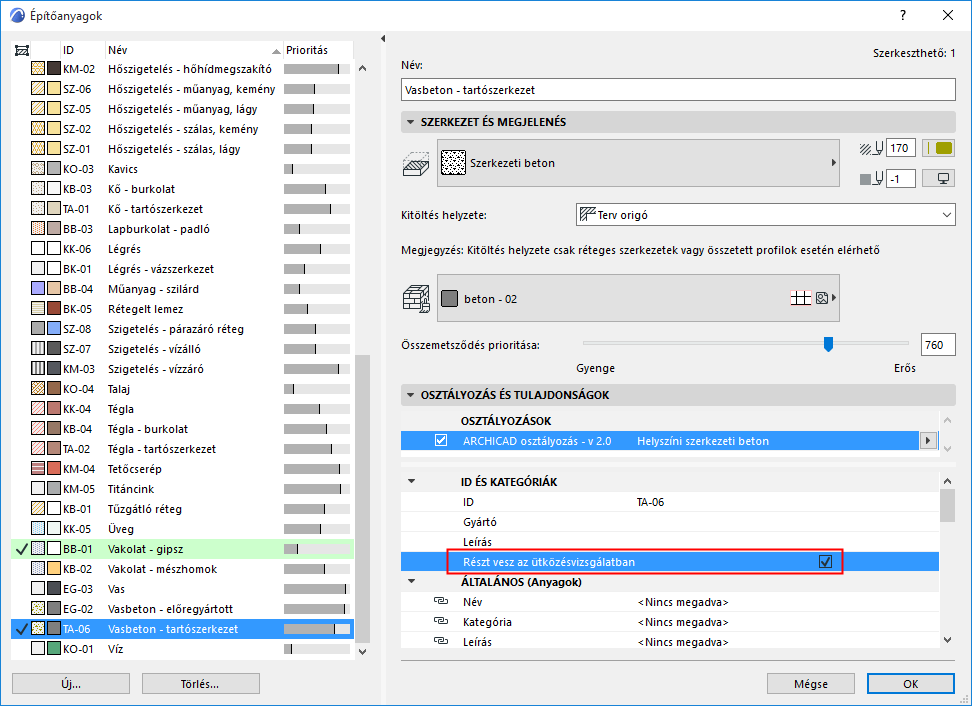
Task: Click the cut fill pattern icon left of Szerkezeti beton
Action: coord(415,164)
